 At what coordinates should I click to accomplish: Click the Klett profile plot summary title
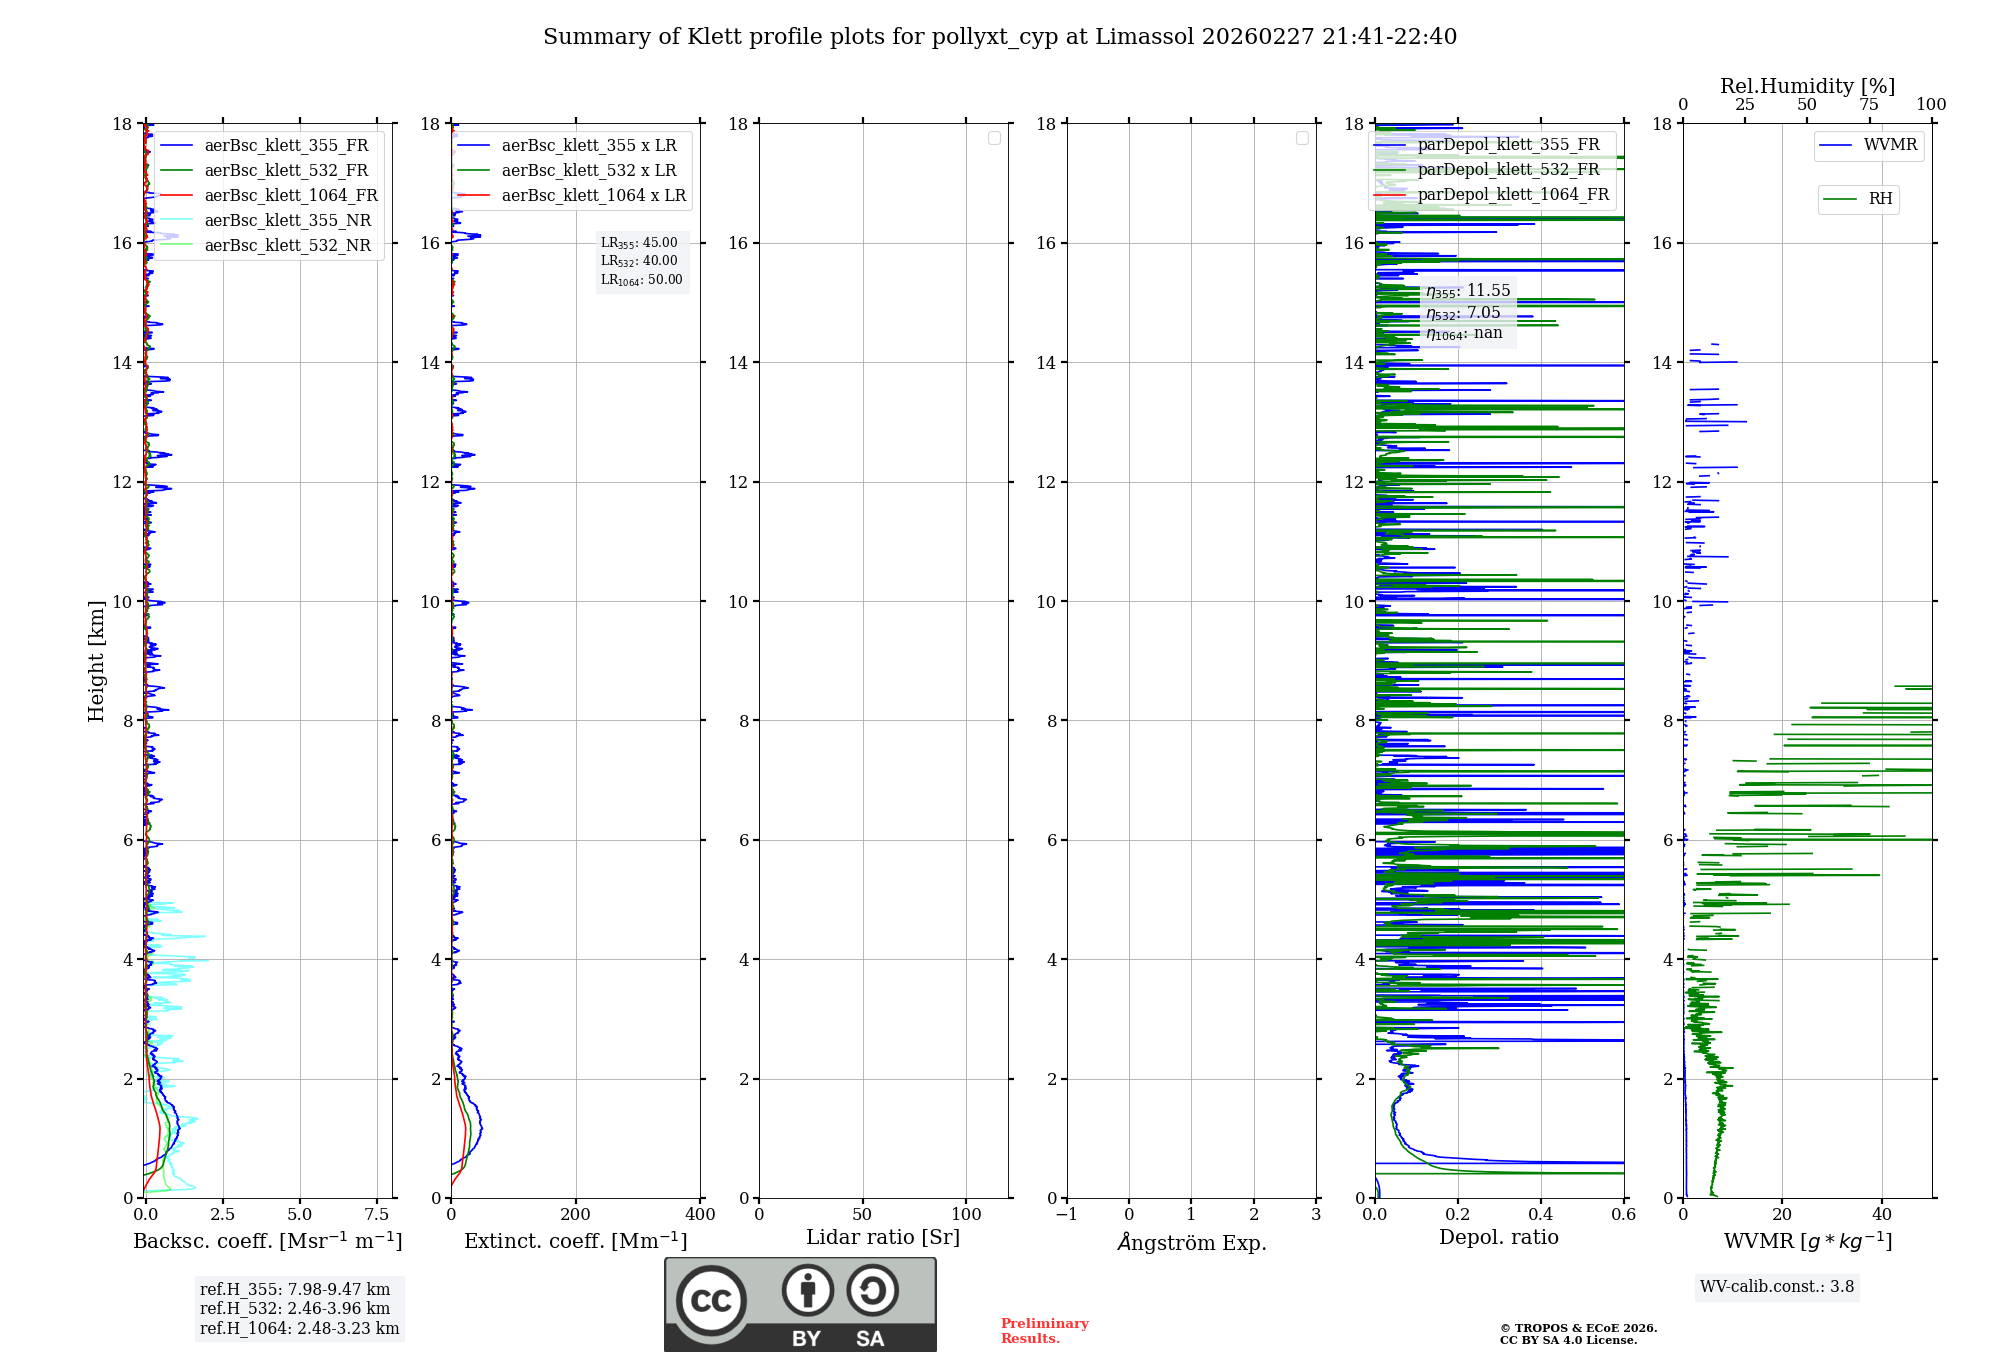[x=999, y=37]
